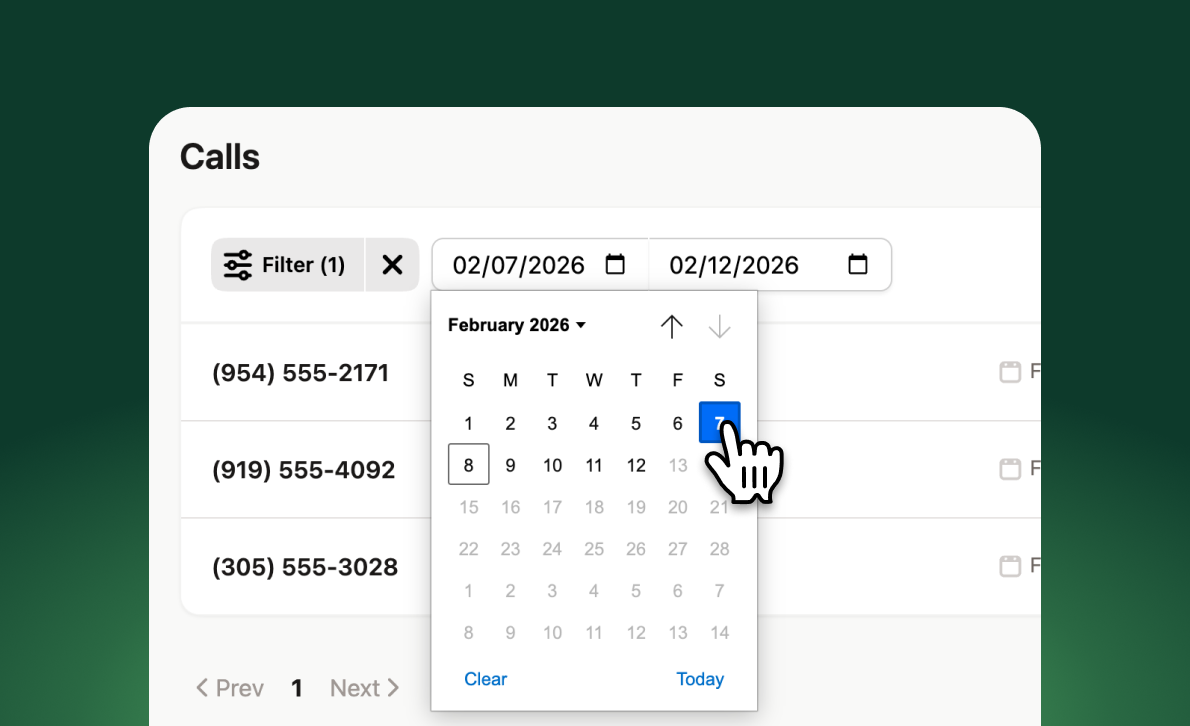Click the calendar icon beside (954) 555-2171
This screenshot has height=726, width=1190.
point(1011,371)
